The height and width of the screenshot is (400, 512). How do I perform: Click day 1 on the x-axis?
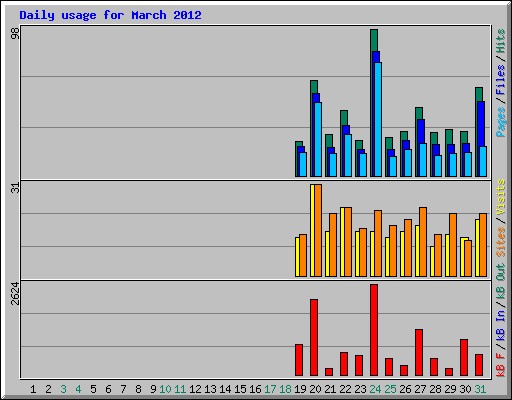(33, 389)
